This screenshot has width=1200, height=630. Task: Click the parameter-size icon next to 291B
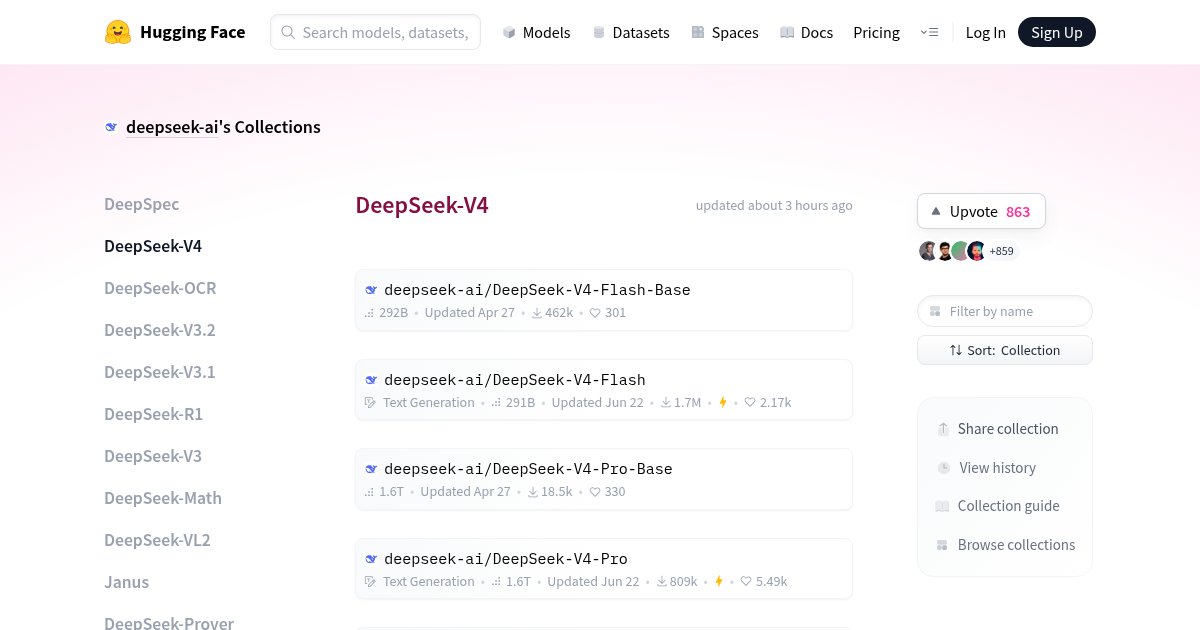(496, 403)
